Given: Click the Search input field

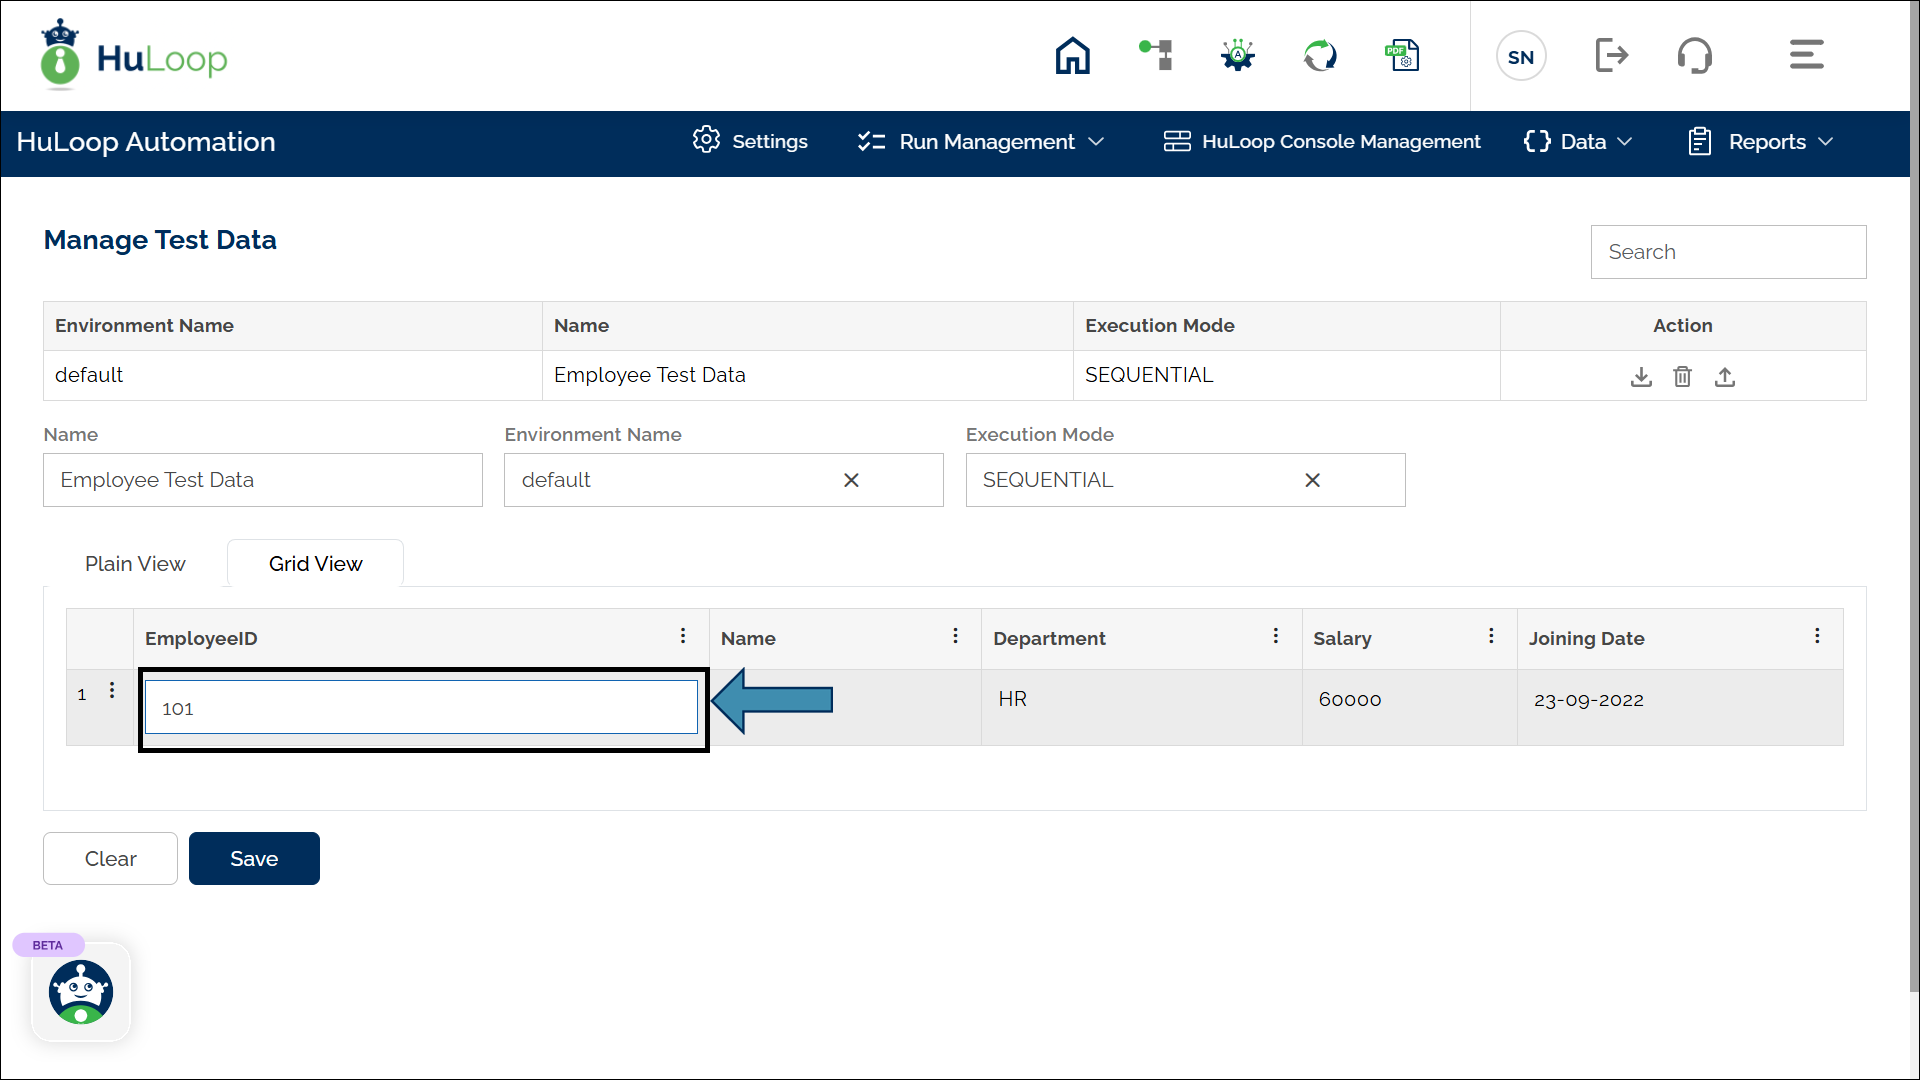Looking at the screenshot, I should coord(1728,252).
